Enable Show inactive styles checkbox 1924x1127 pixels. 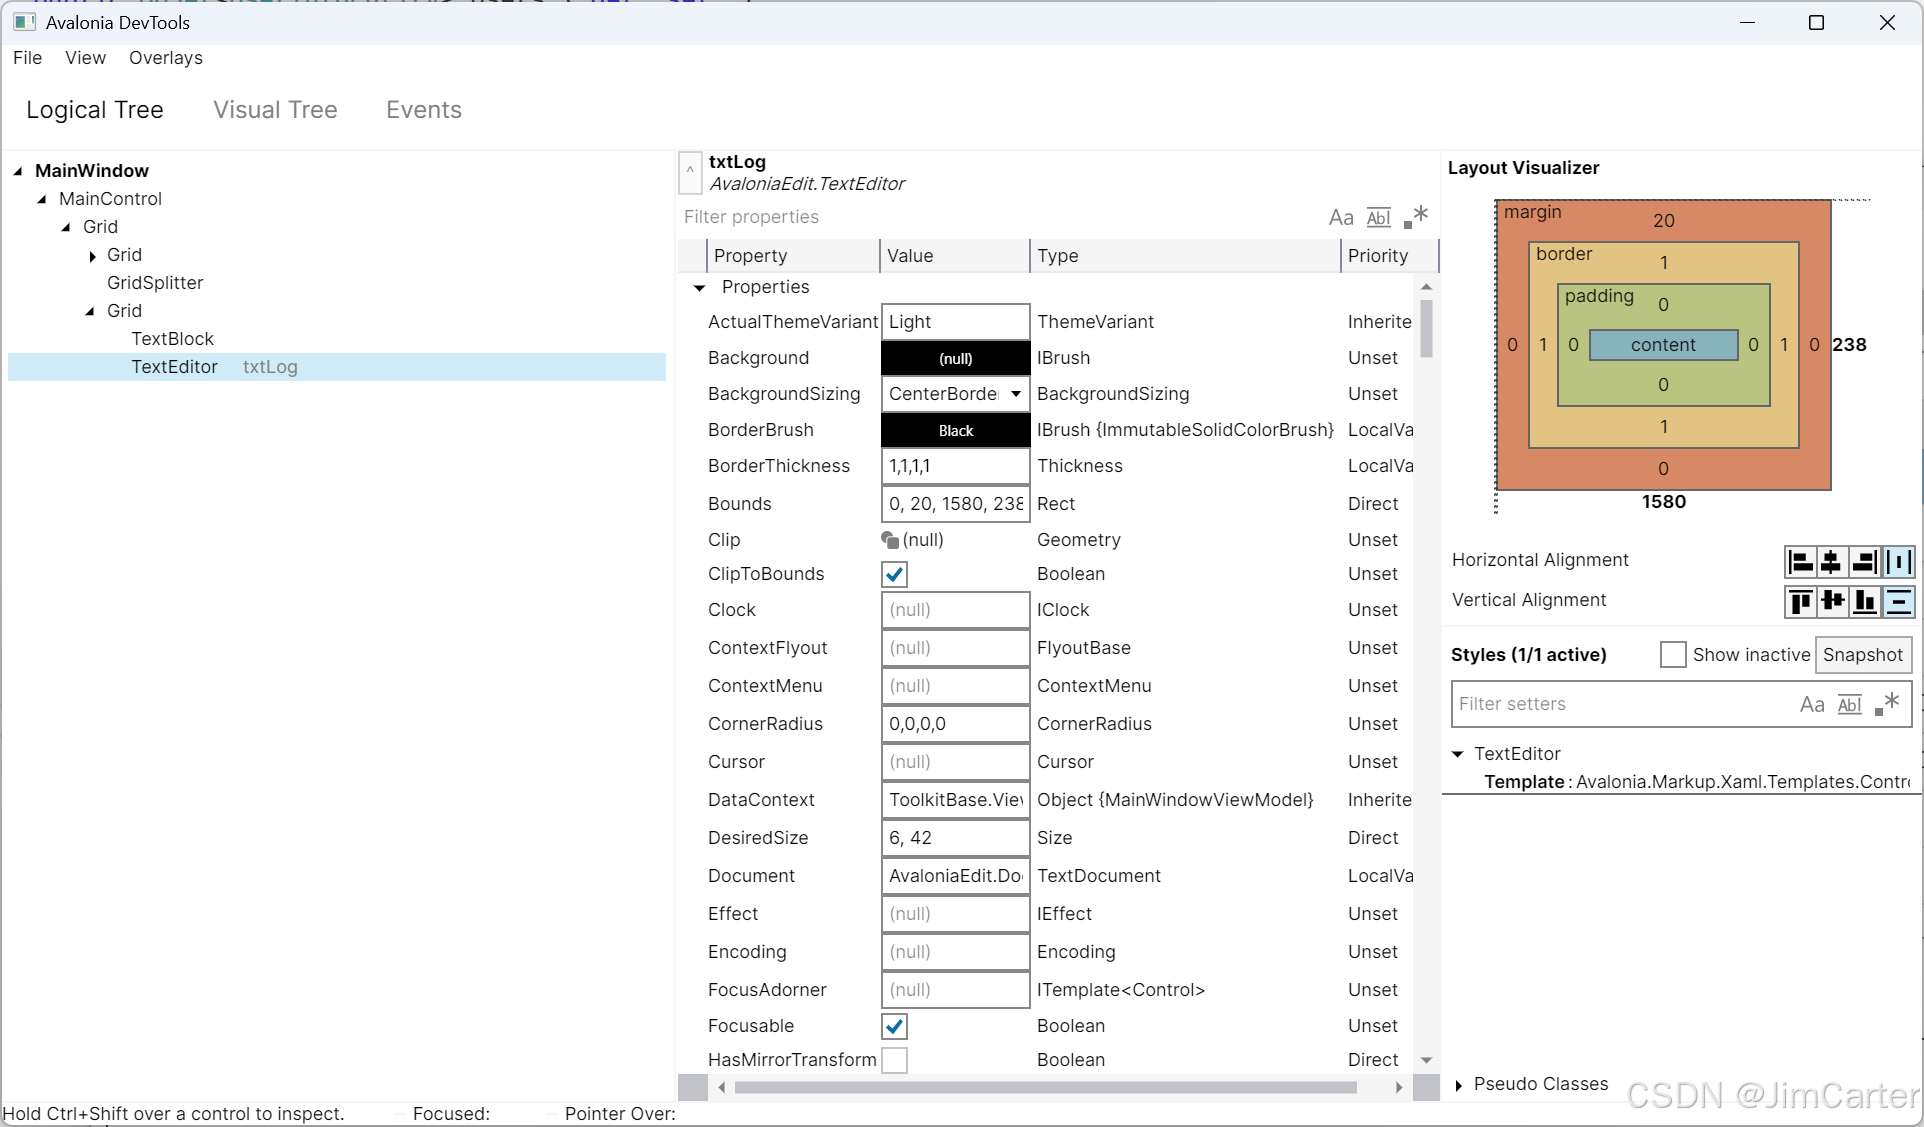coord(1673,655)
